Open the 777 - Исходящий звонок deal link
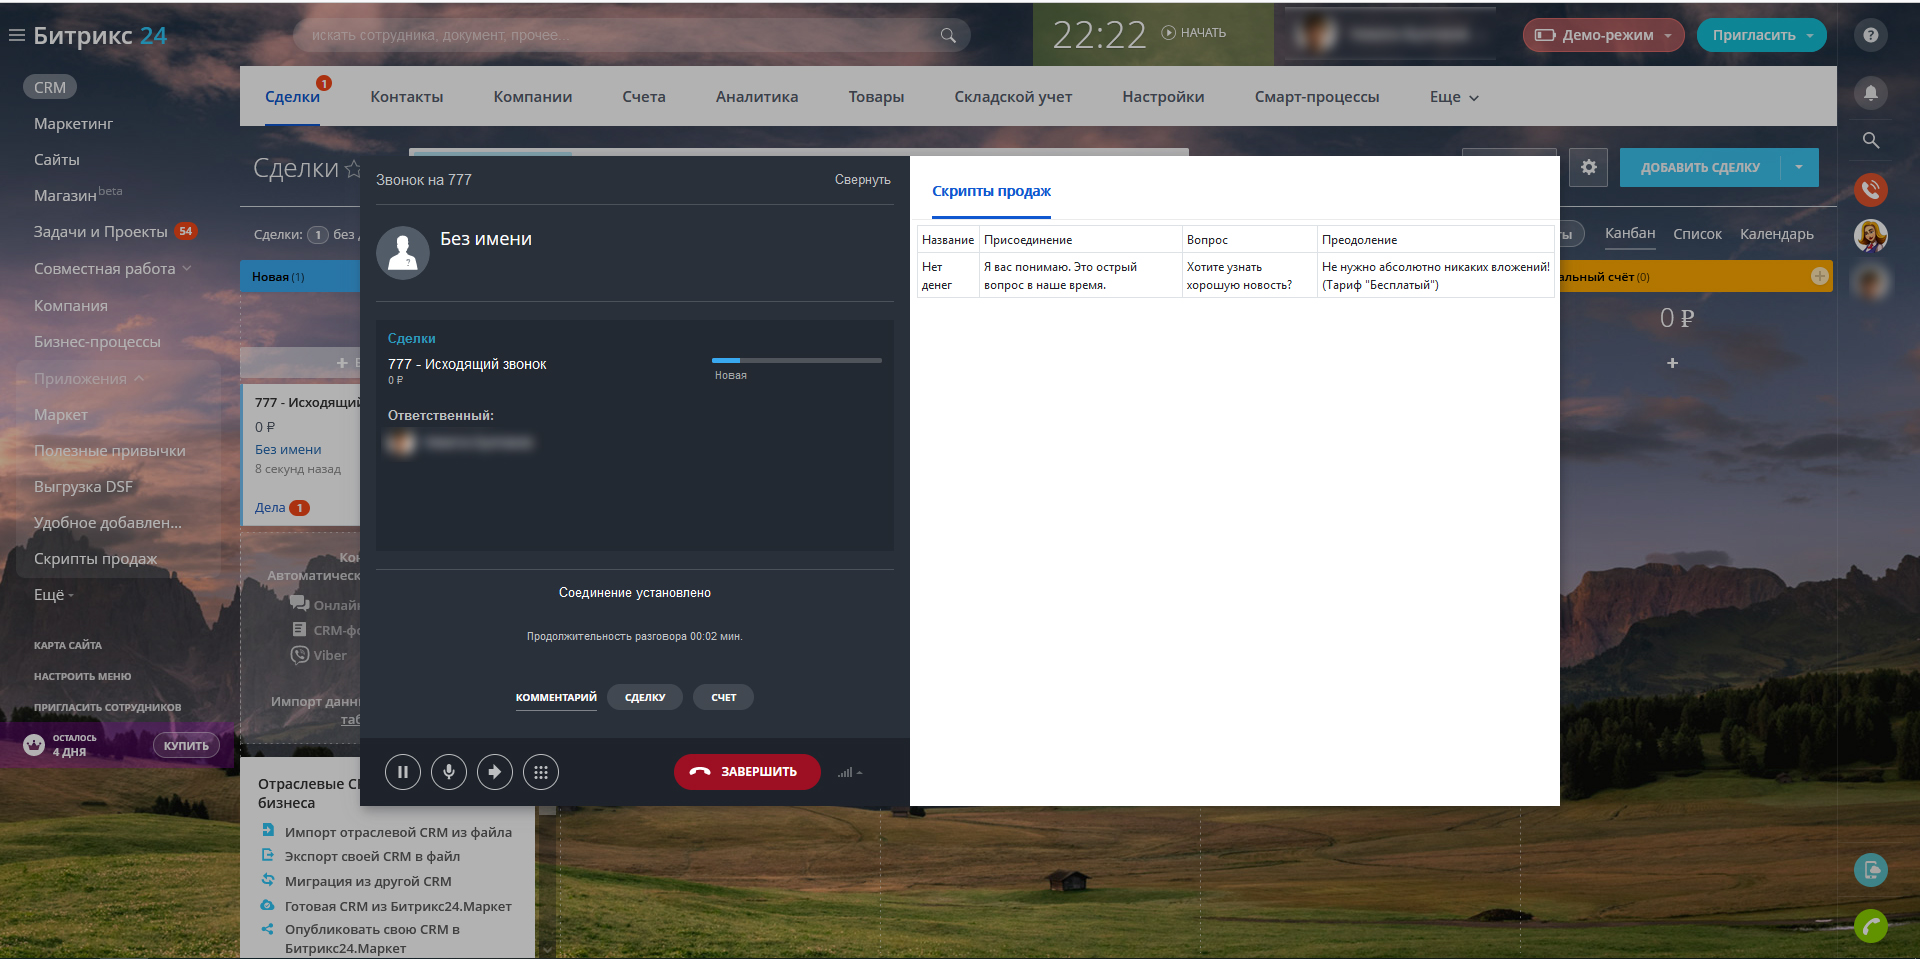Screen dimensions: 1920x959 [x=467, y=364]
